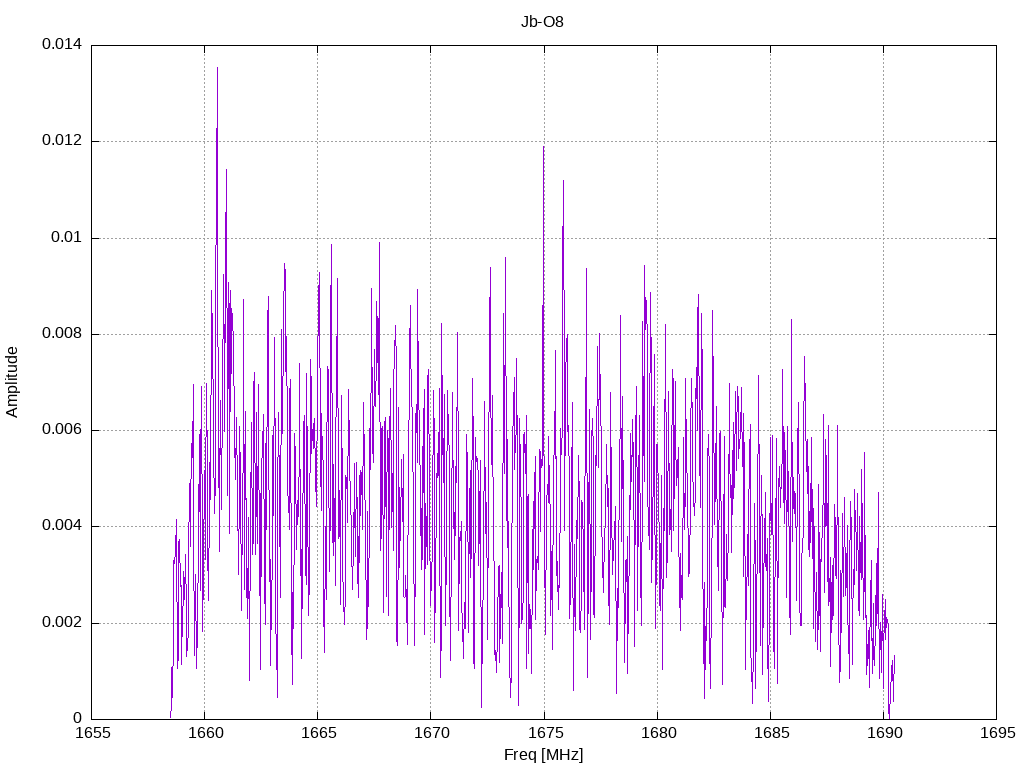Select the Amplitude y-axis label
This screenshot has width=1024, height=768.
tap(12, 382)
